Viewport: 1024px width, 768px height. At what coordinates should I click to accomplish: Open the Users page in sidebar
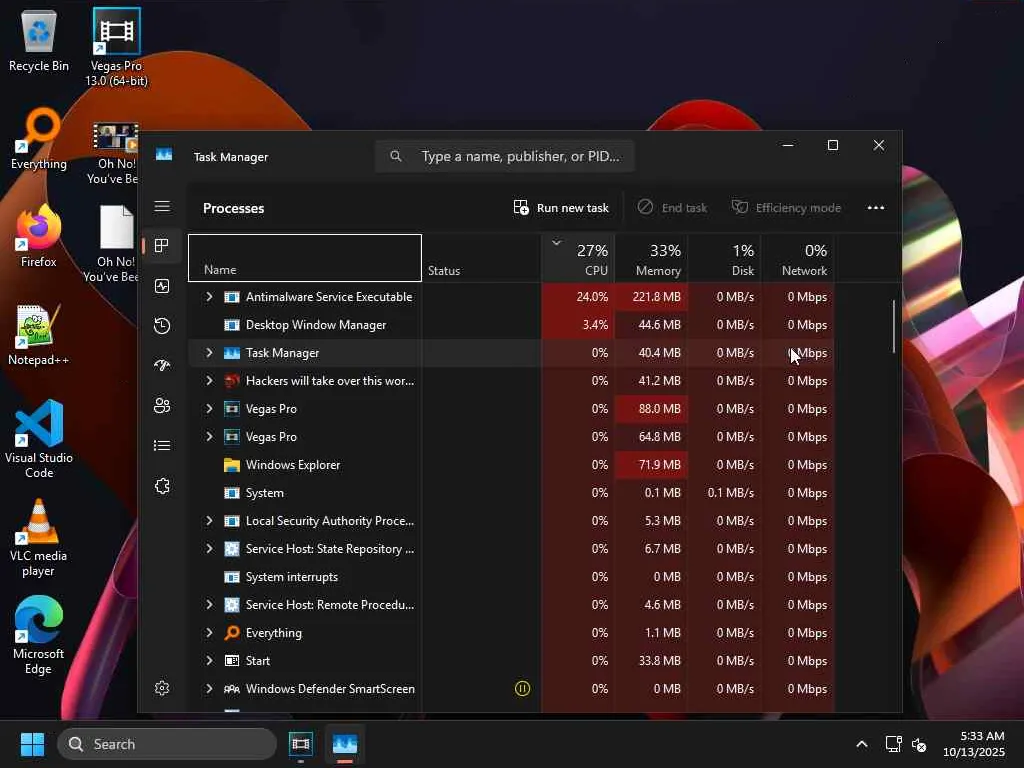click(x=162, y=406)
